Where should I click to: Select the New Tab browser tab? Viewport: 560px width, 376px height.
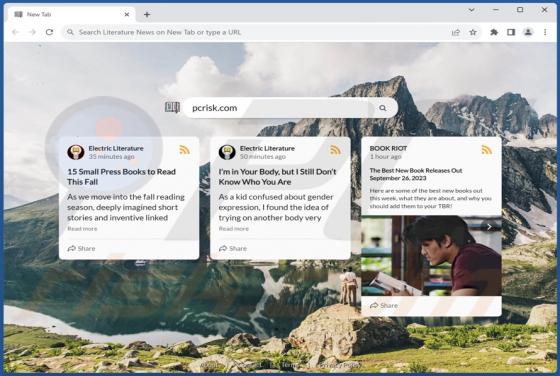[71, 15]
